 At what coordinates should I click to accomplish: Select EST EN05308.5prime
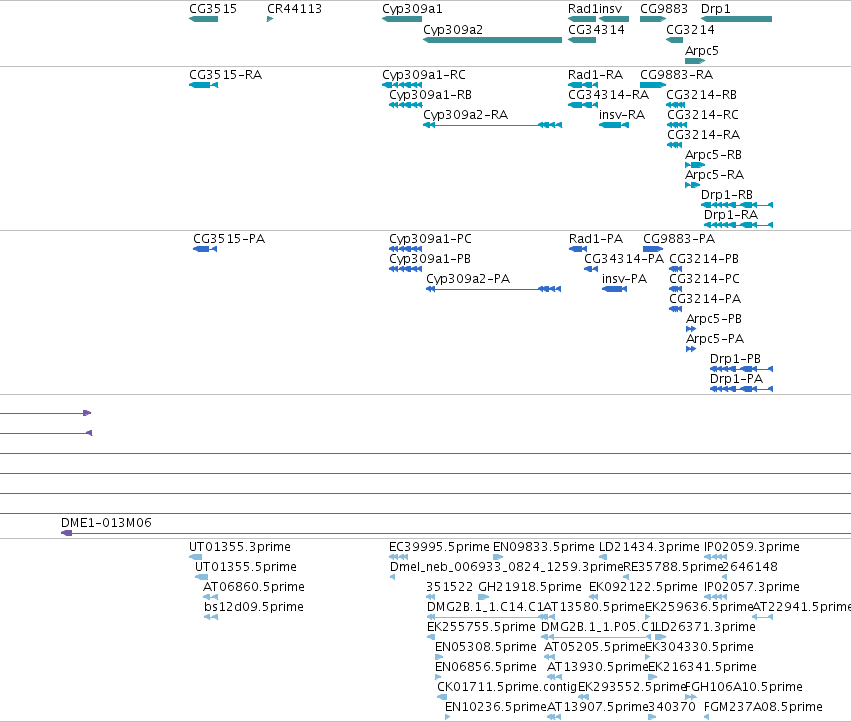(486, 647)
